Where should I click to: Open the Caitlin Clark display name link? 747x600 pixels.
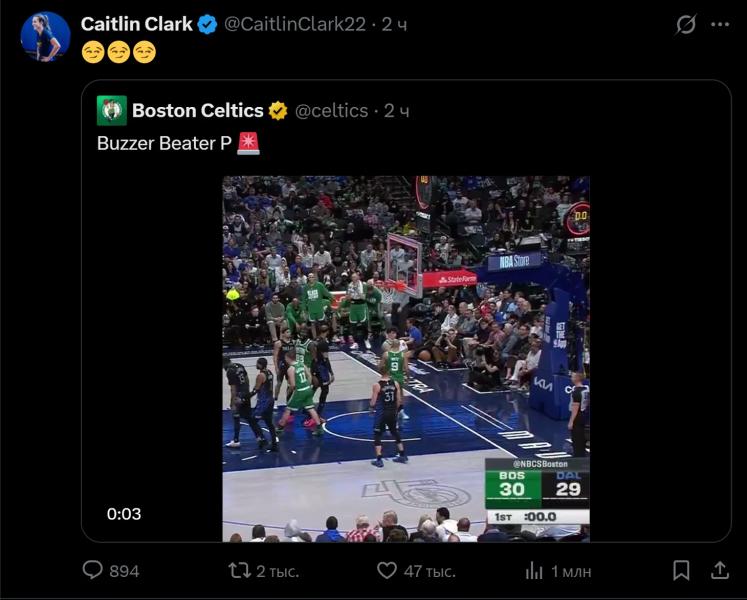(x=136, y=24)
